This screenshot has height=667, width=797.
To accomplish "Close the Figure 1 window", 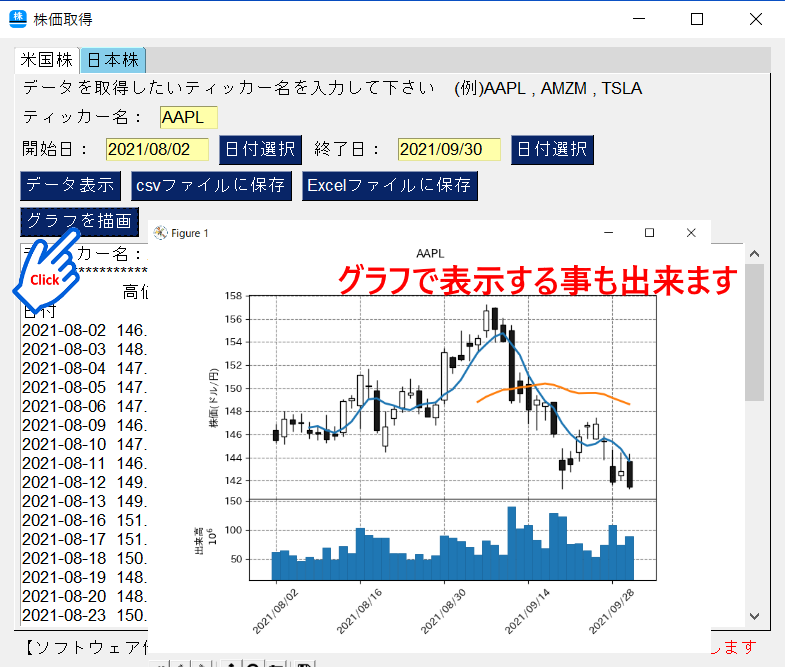I will click(x=691, y=233).
